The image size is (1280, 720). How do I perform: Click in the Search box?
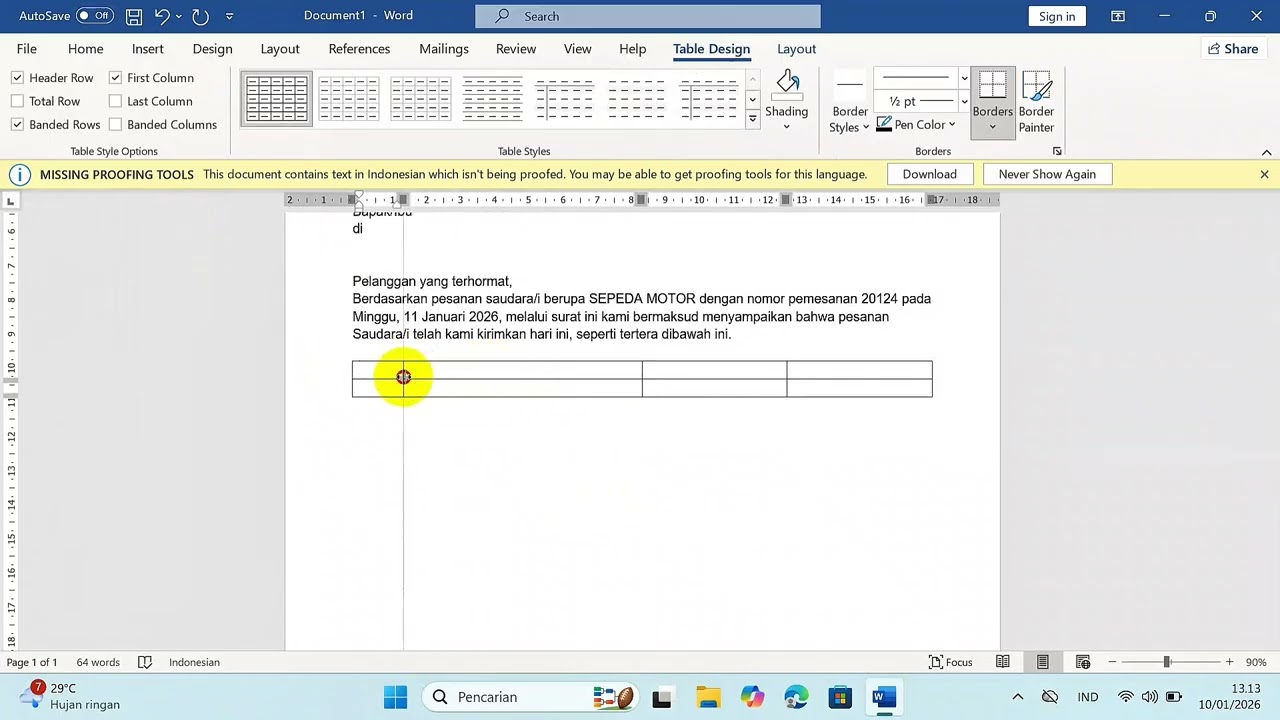pyautogui.click(x=648, y=16)
